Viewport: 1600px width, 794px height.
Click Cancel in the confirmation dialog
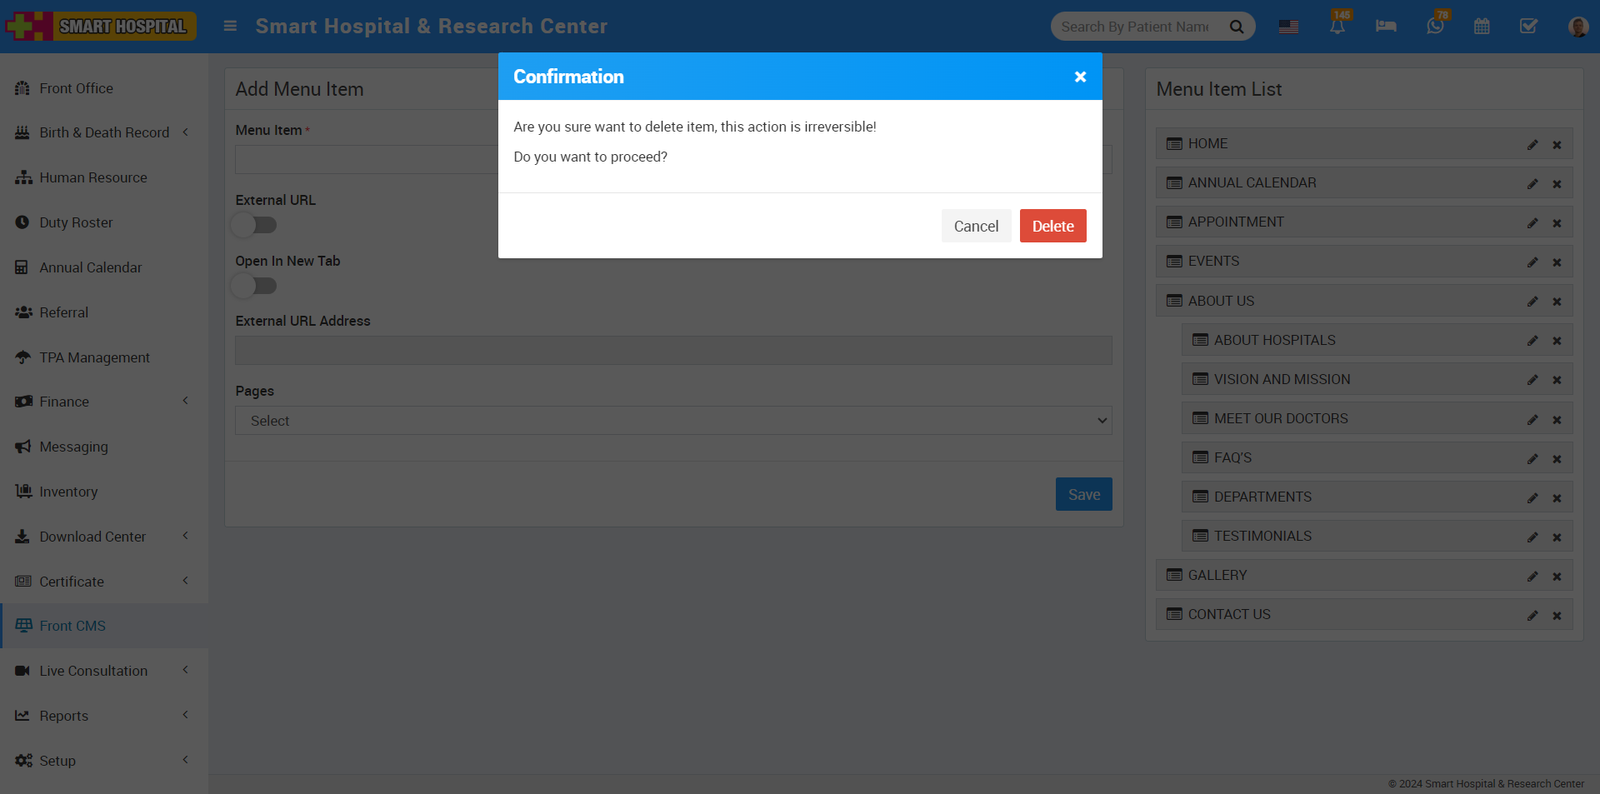(975, 226)
